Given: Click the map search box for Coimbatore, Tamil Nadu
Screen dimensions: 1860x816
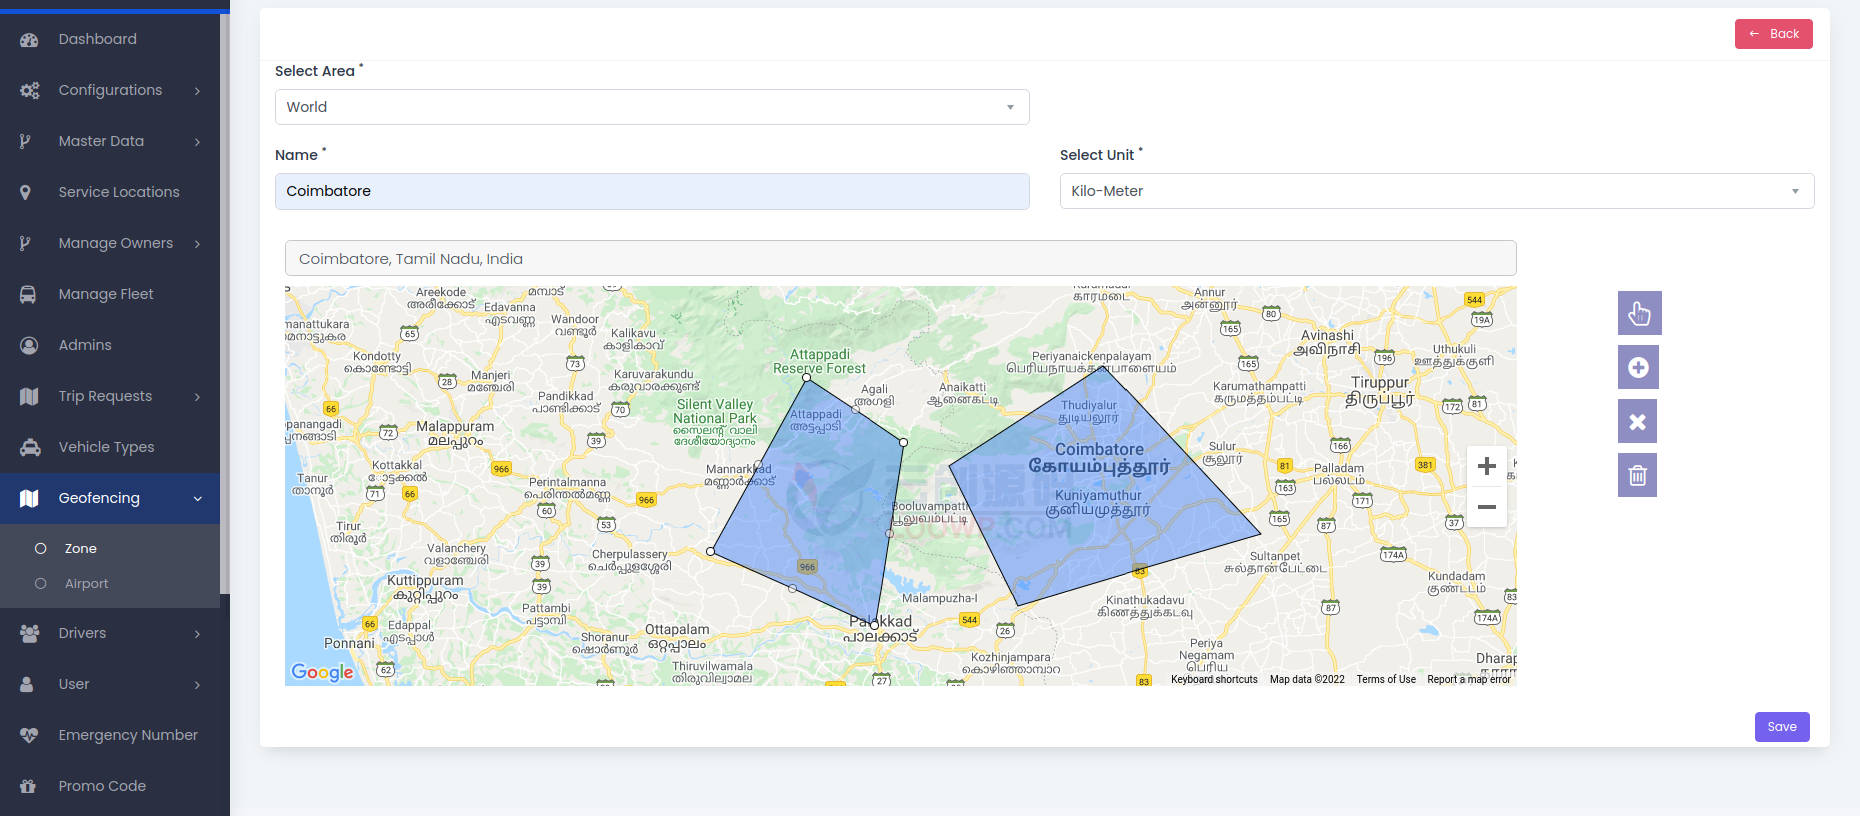Looking at the screenshot, I should 900,258.
